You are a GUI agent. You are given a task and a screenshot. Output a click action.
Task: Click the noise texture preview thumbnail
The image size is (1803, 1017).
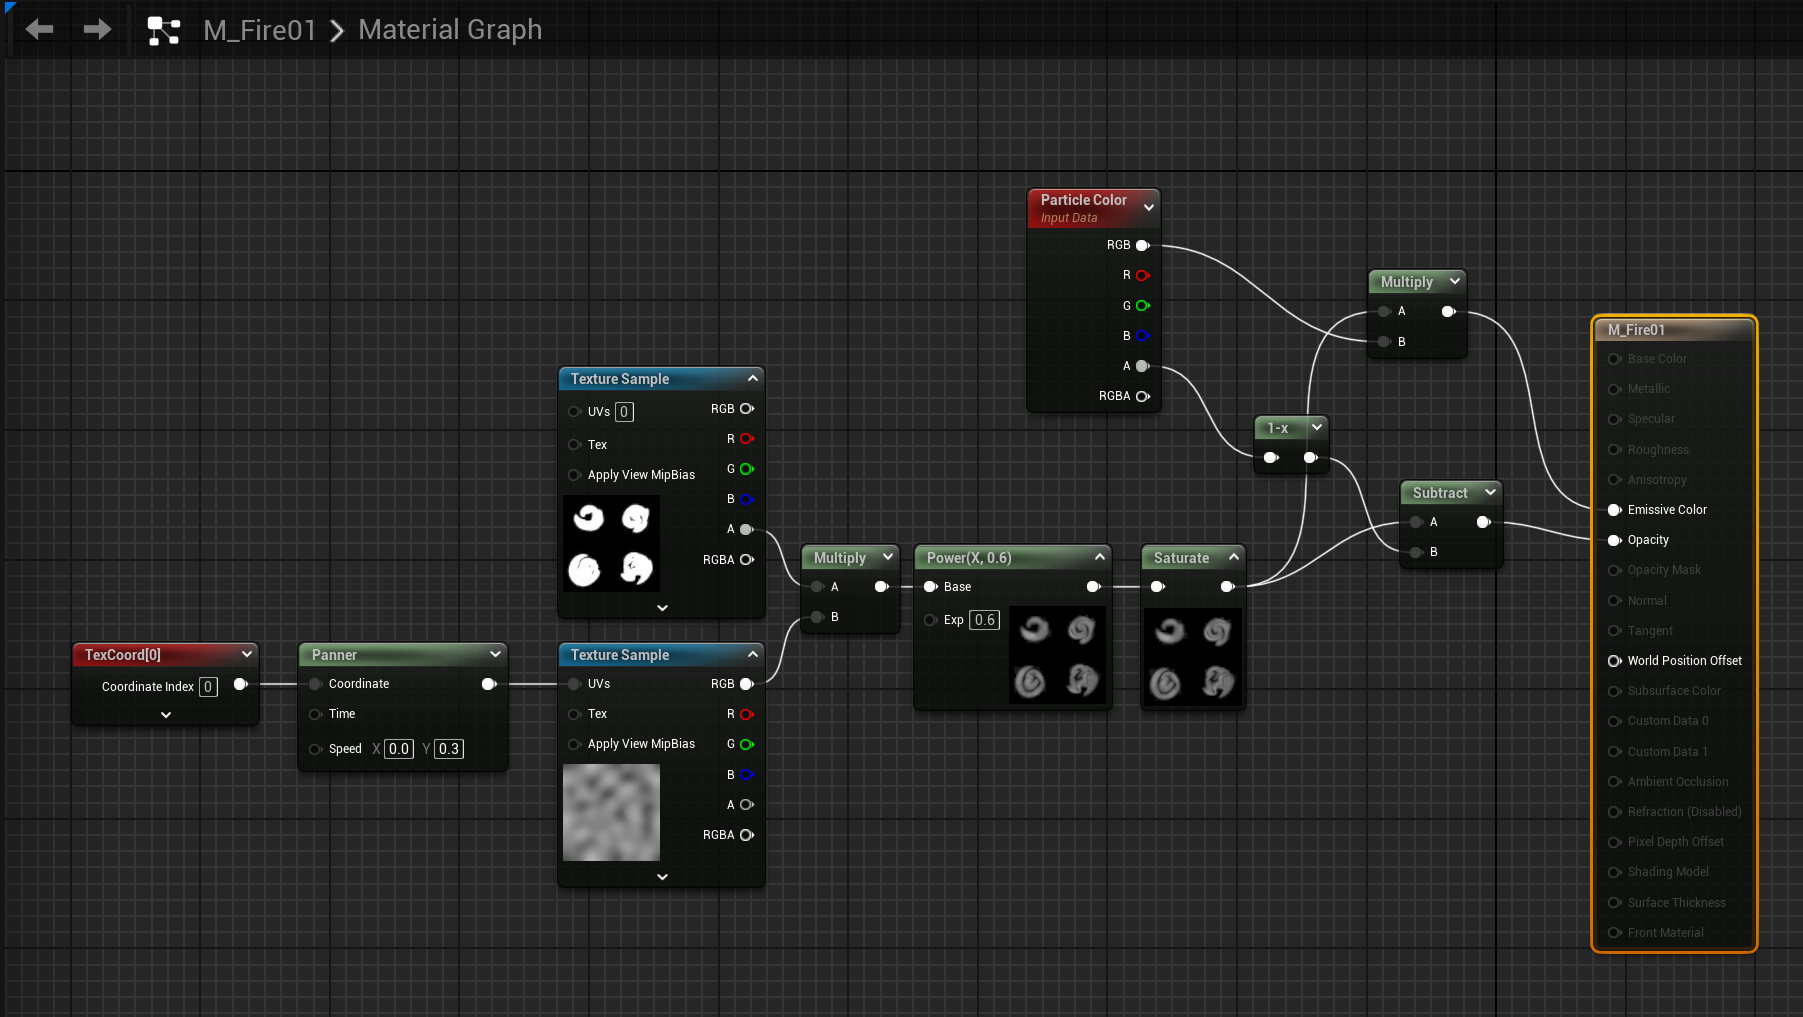coord(611,812)
